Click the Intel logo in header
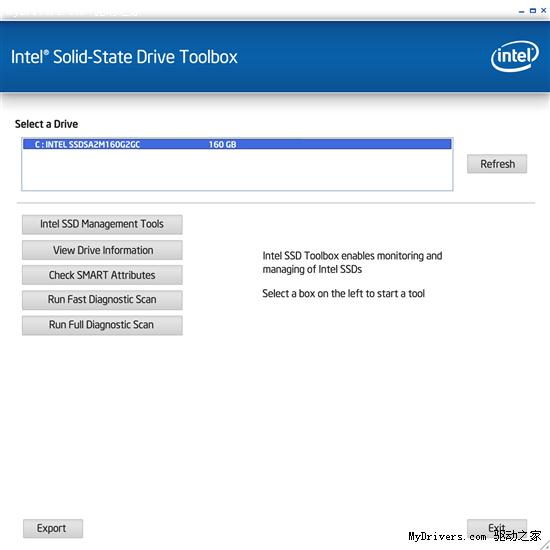 click(515, 56)
